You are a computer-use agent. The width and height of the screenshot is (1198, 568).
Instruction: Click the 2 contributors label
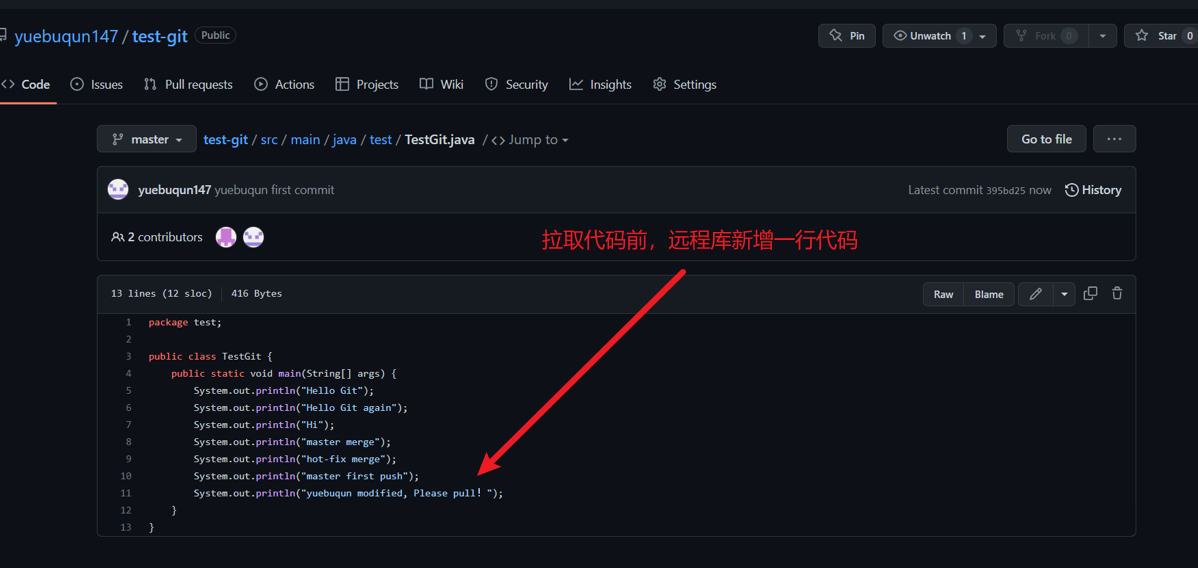(157, 237)
